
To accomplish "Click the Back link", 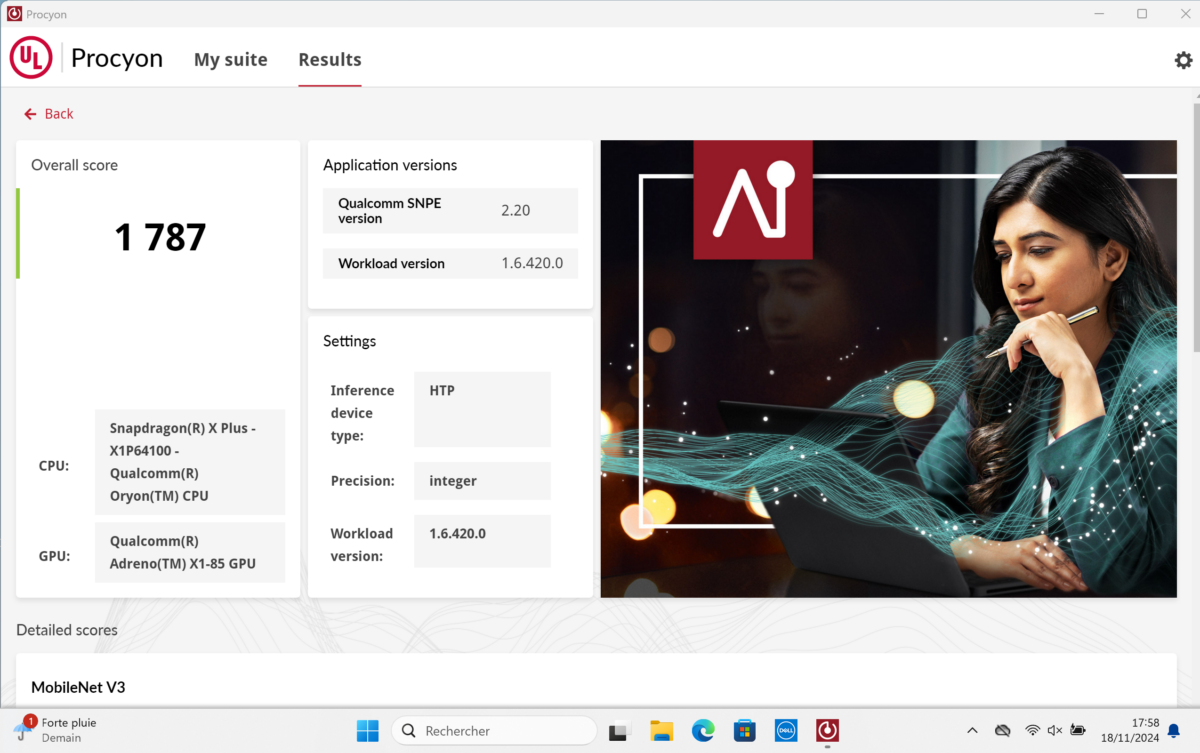I will pos(58,114).
